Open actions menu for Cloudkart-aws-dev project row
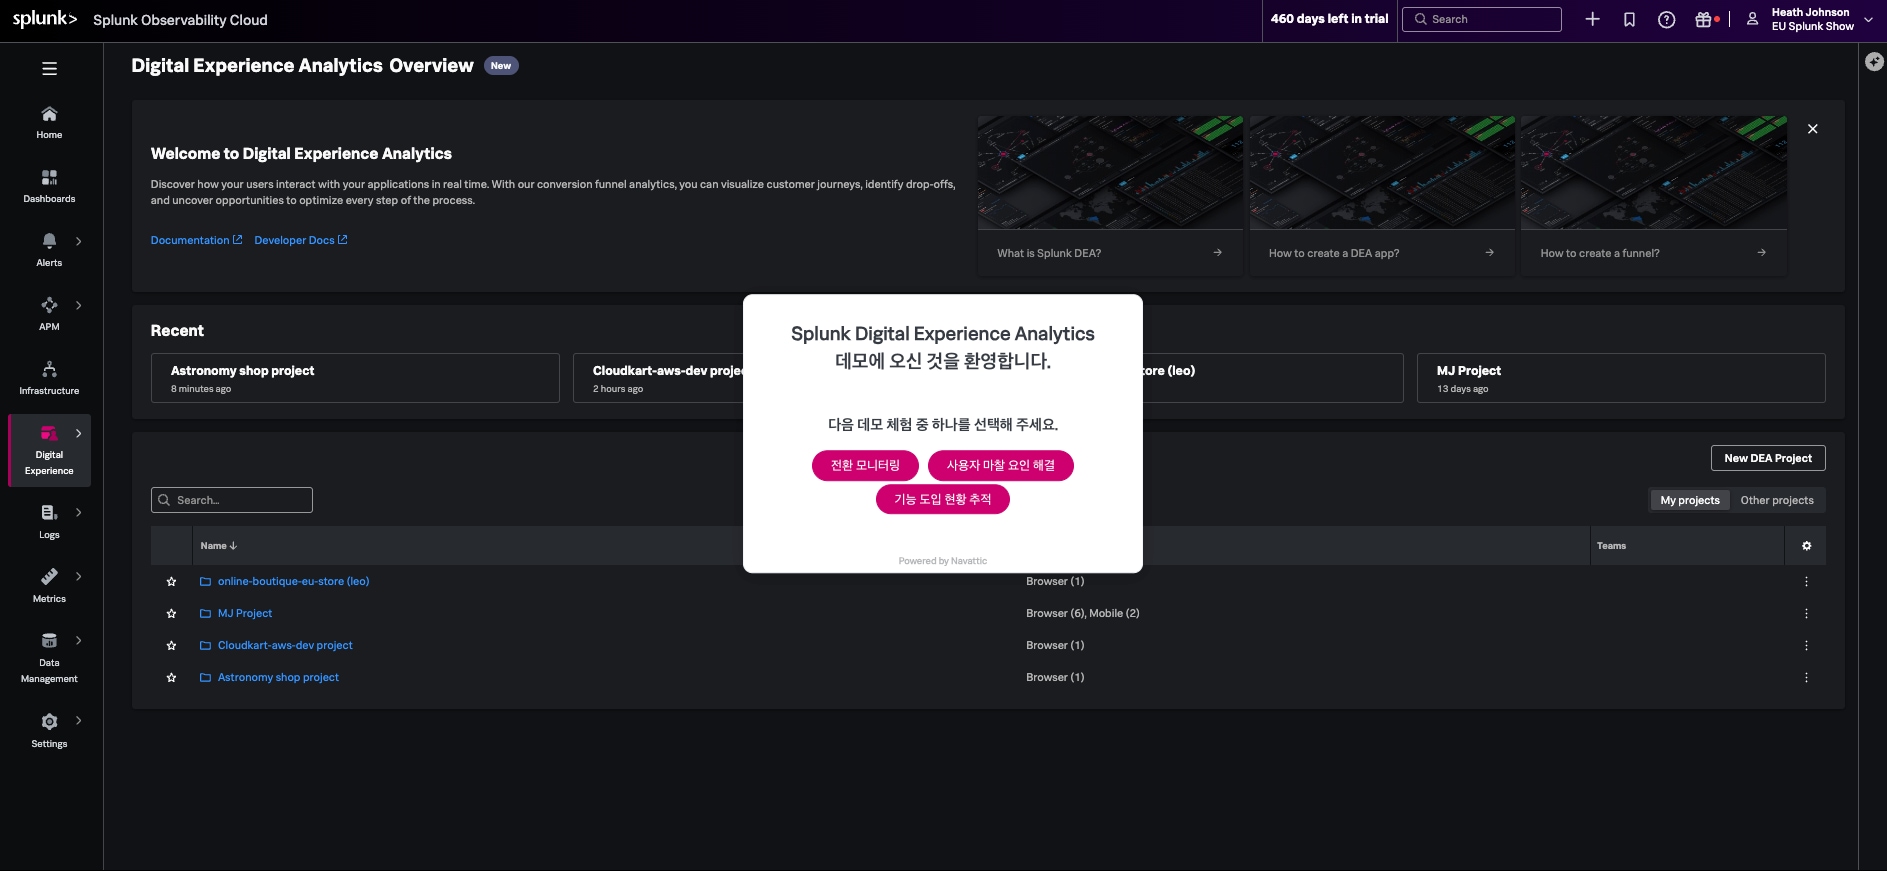 1806,646
